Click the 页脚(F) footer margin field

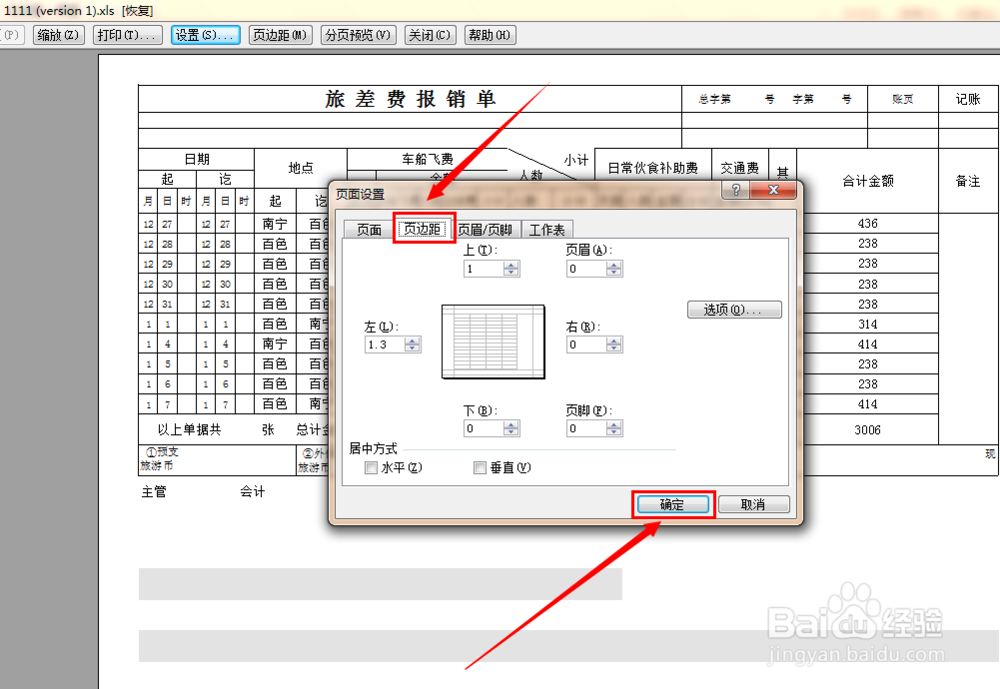click(x=586, y=428)
